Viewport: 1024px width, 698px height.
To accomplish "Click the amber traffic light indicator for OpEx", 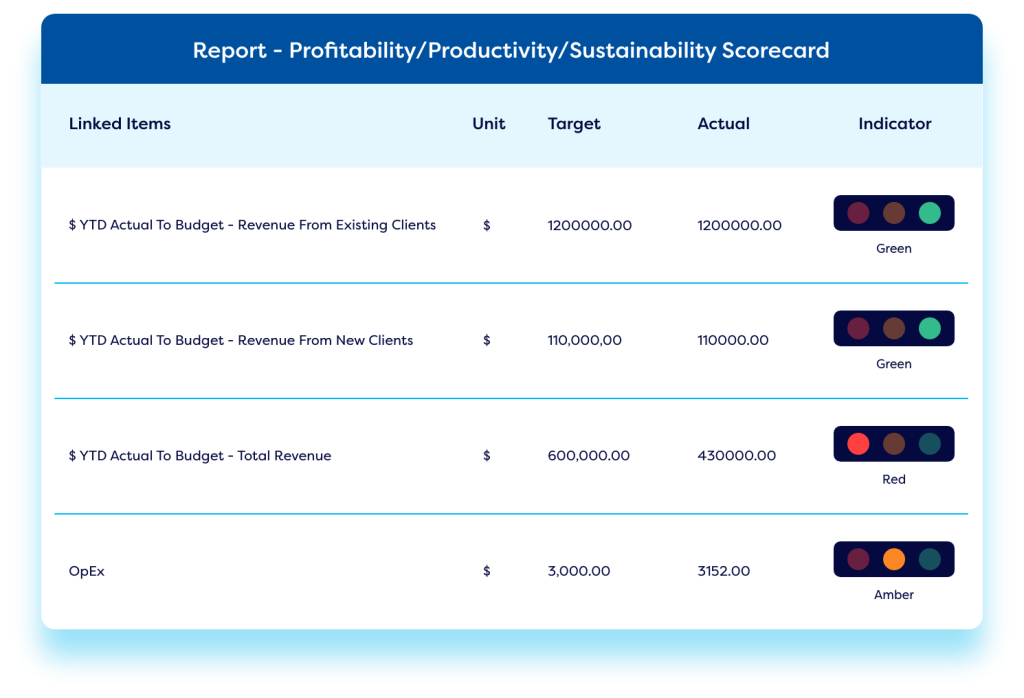I will [893, 559].
